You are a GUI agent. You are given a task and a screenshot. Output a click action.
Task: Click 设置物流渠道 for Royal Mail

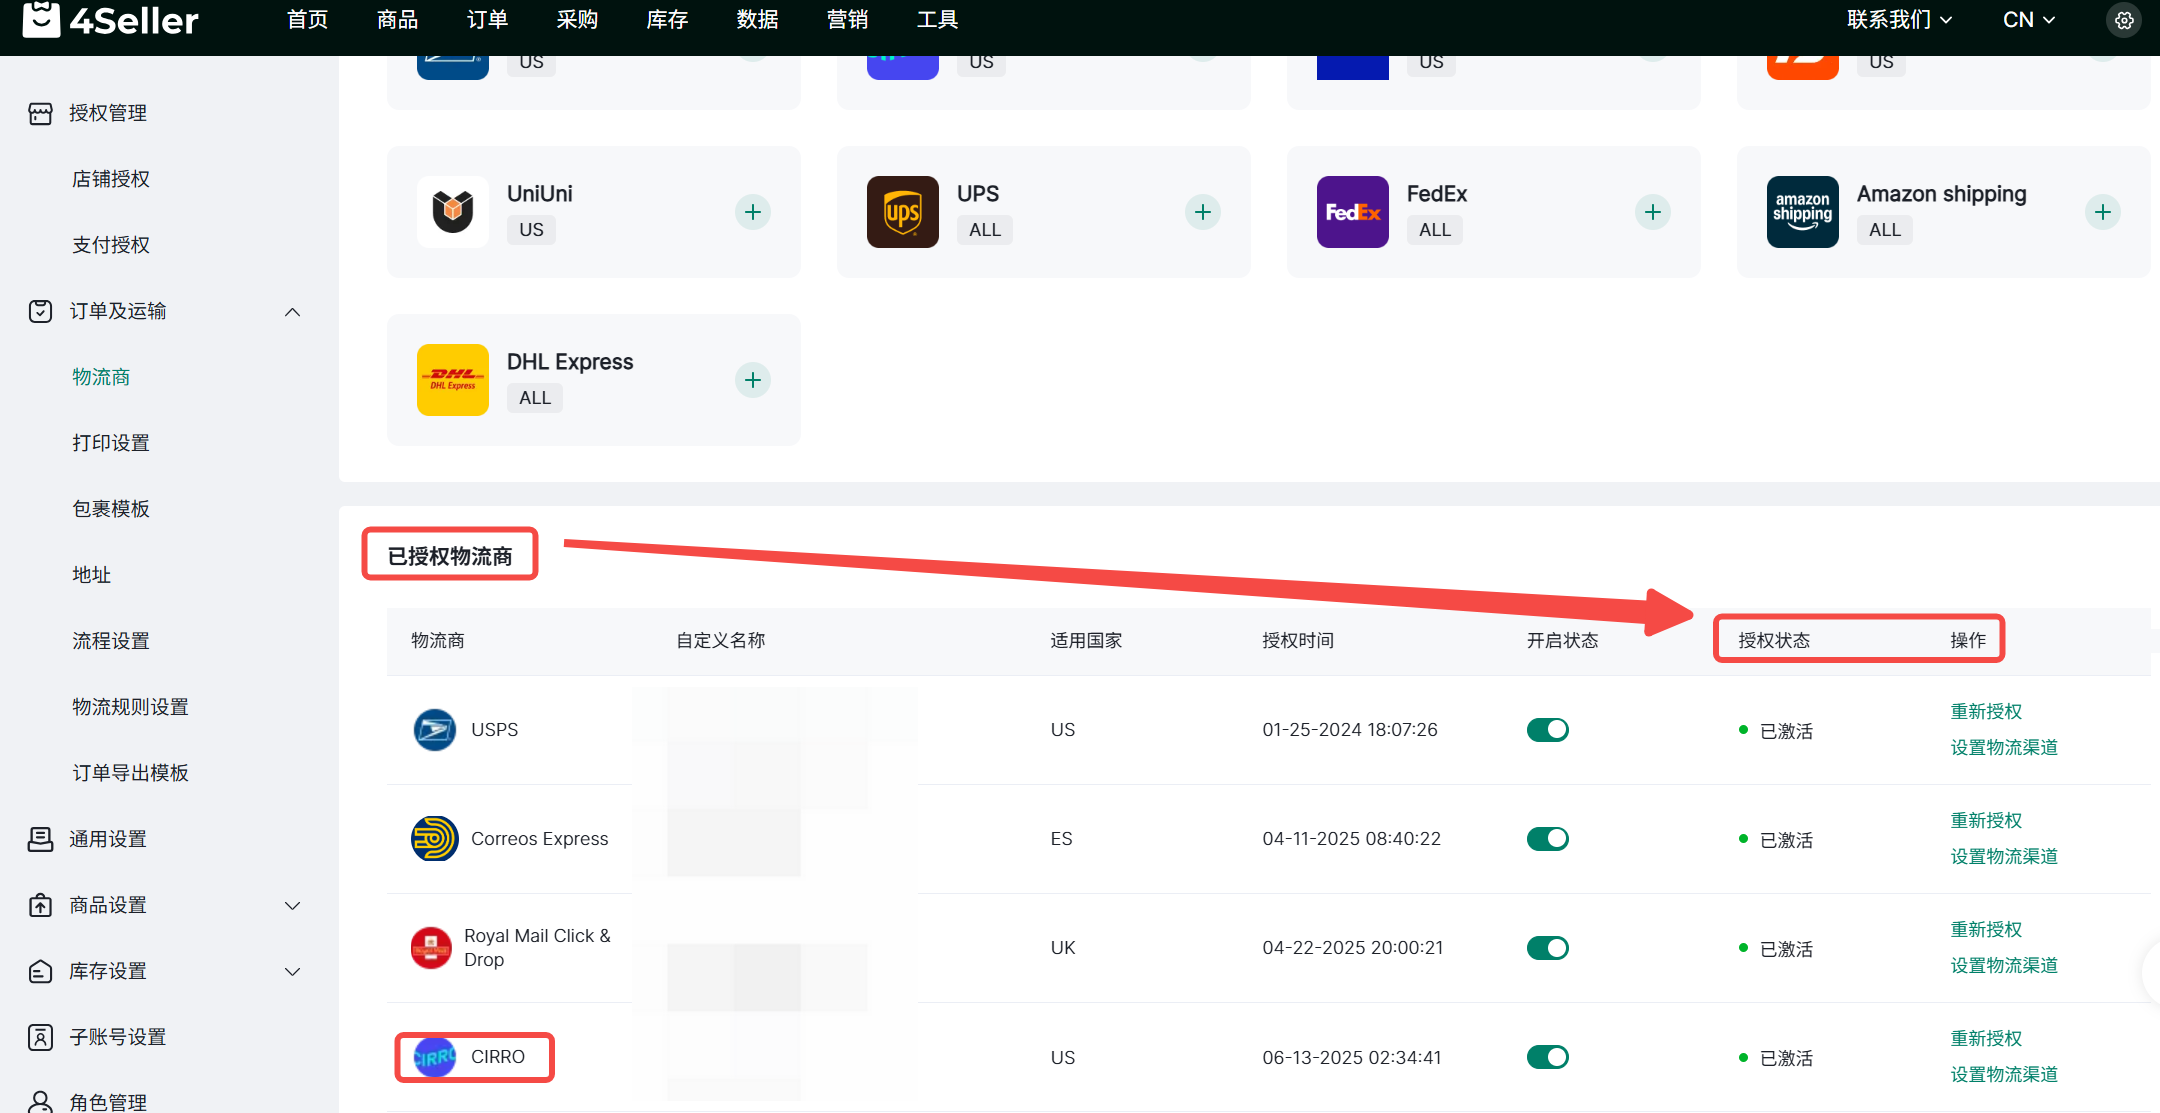pyautogui.click(x=2004, y=965)
